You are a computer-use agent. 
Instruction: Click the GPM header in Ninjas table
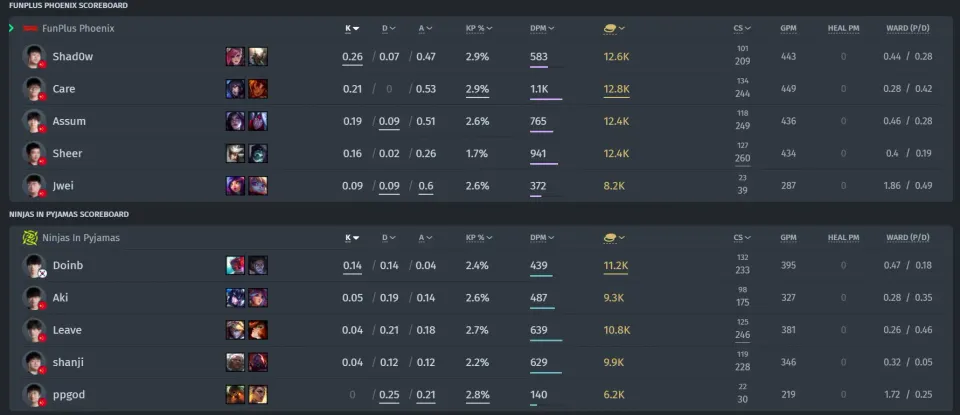tap(789, 237)
